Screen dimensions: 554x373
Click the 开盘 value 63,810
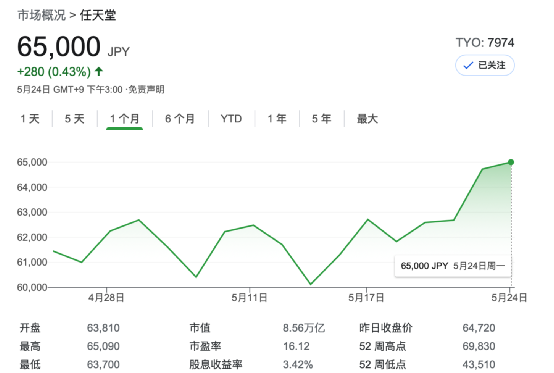pyautogui.click(x=103, y=328)
